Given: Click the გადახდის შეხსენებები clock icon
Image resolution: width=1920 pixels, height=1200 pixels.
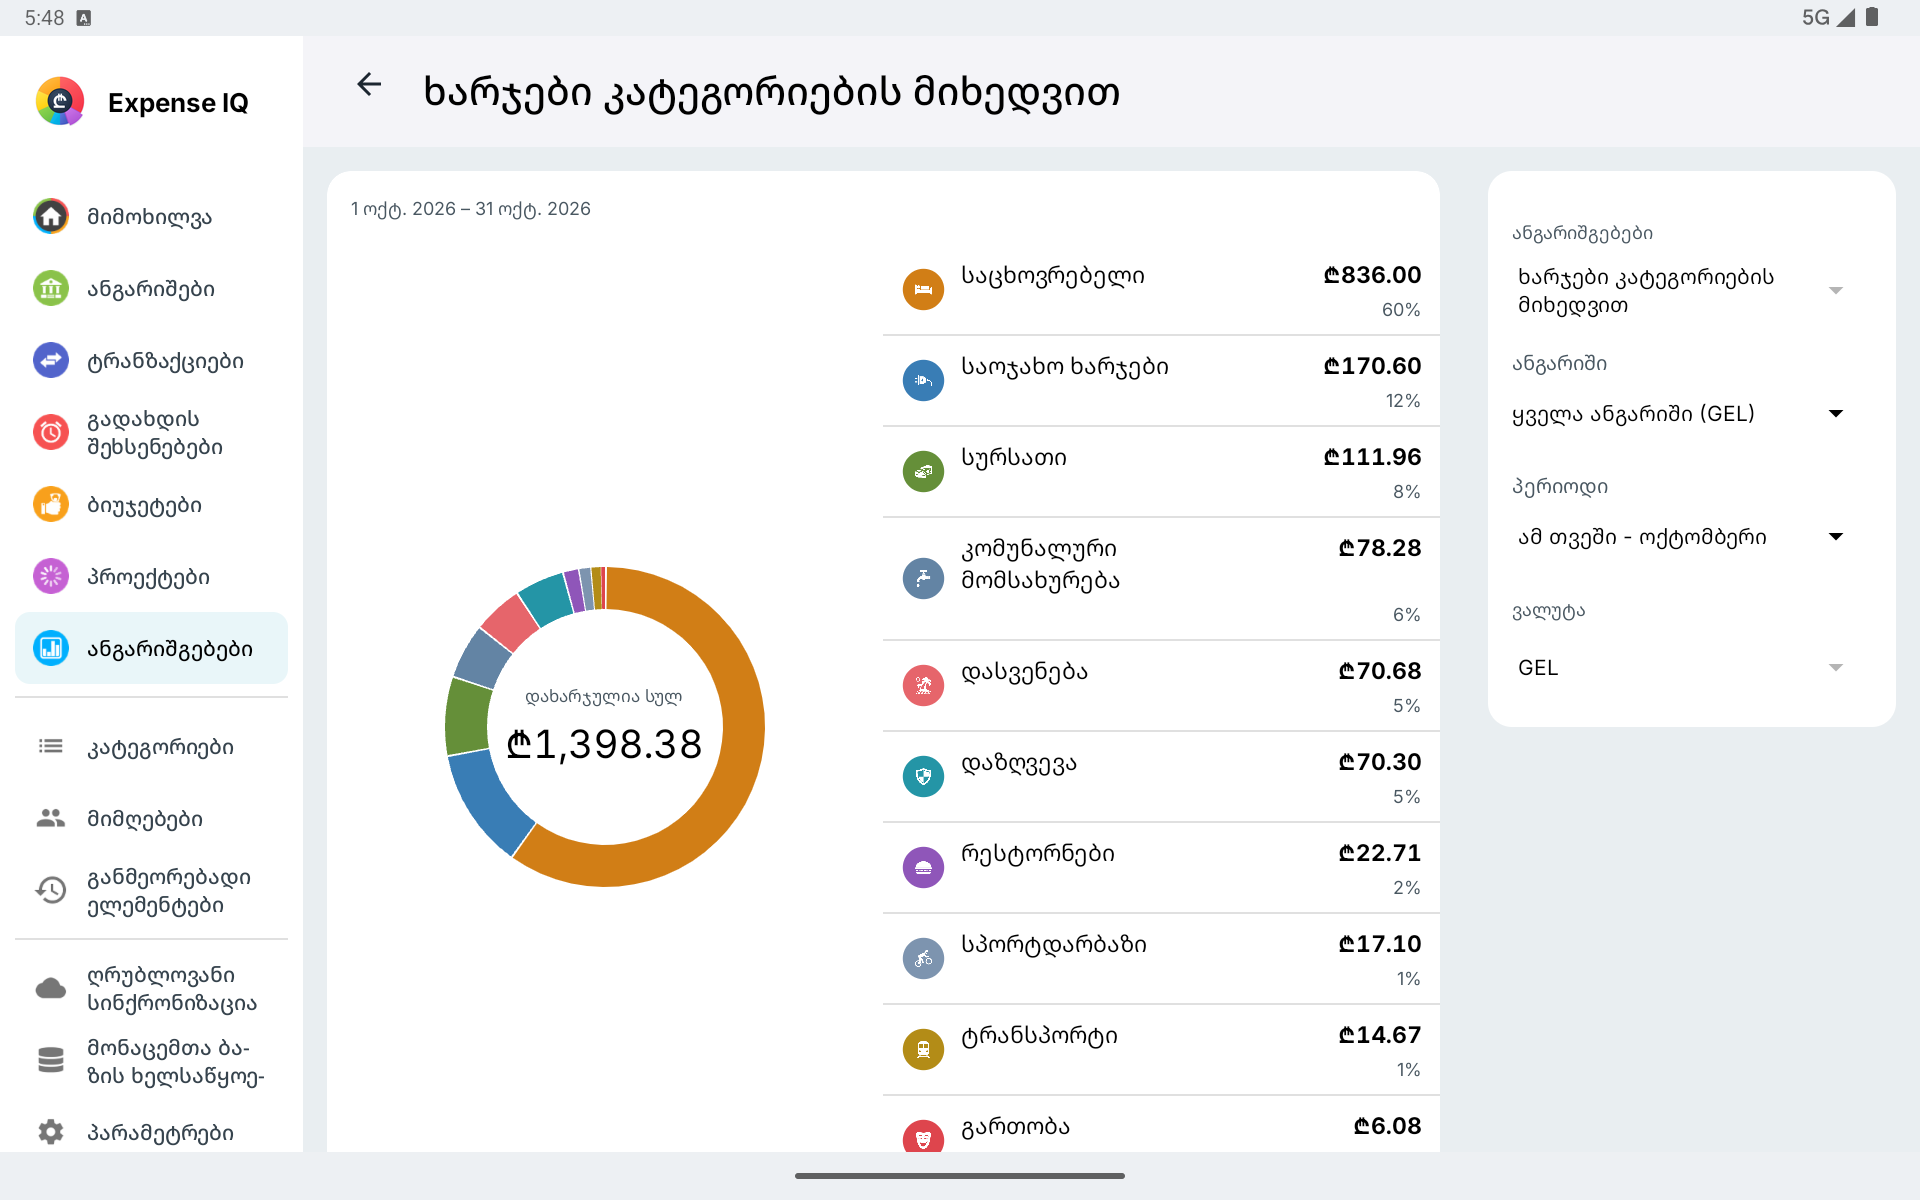Looking at the screenshot, I should (51, 432).
